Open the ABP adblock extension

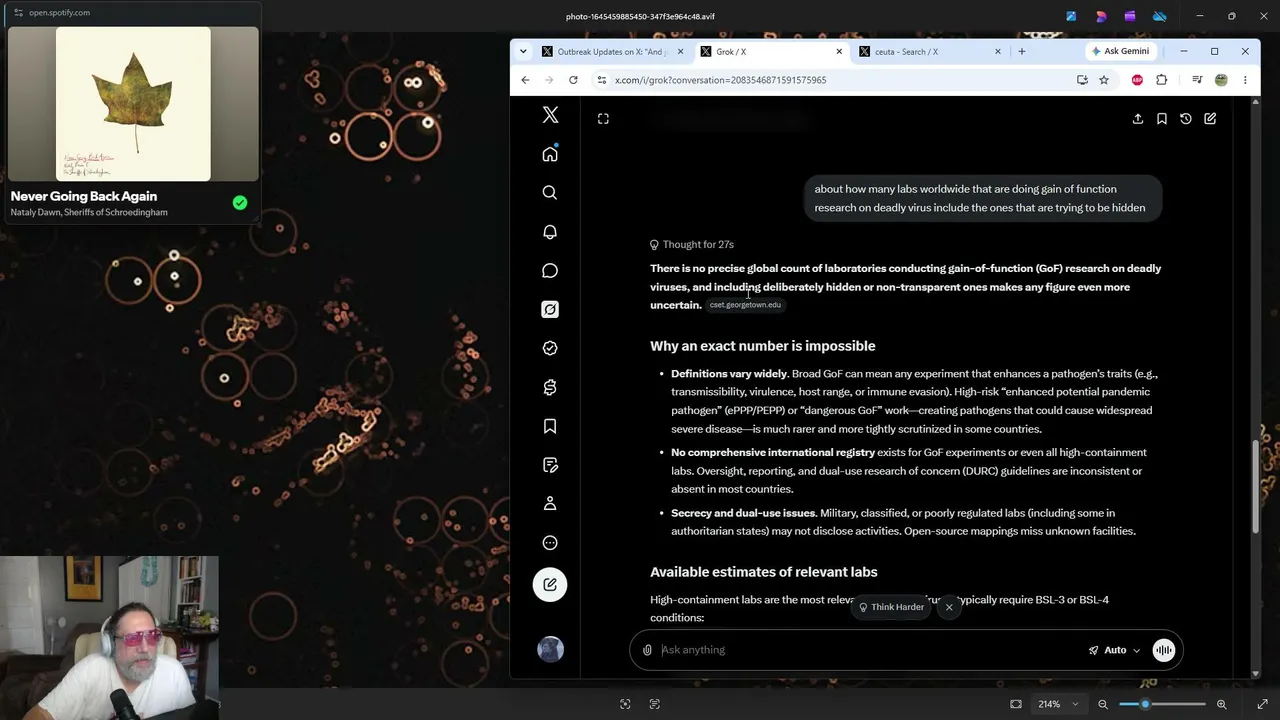(x=1137, y=80)
